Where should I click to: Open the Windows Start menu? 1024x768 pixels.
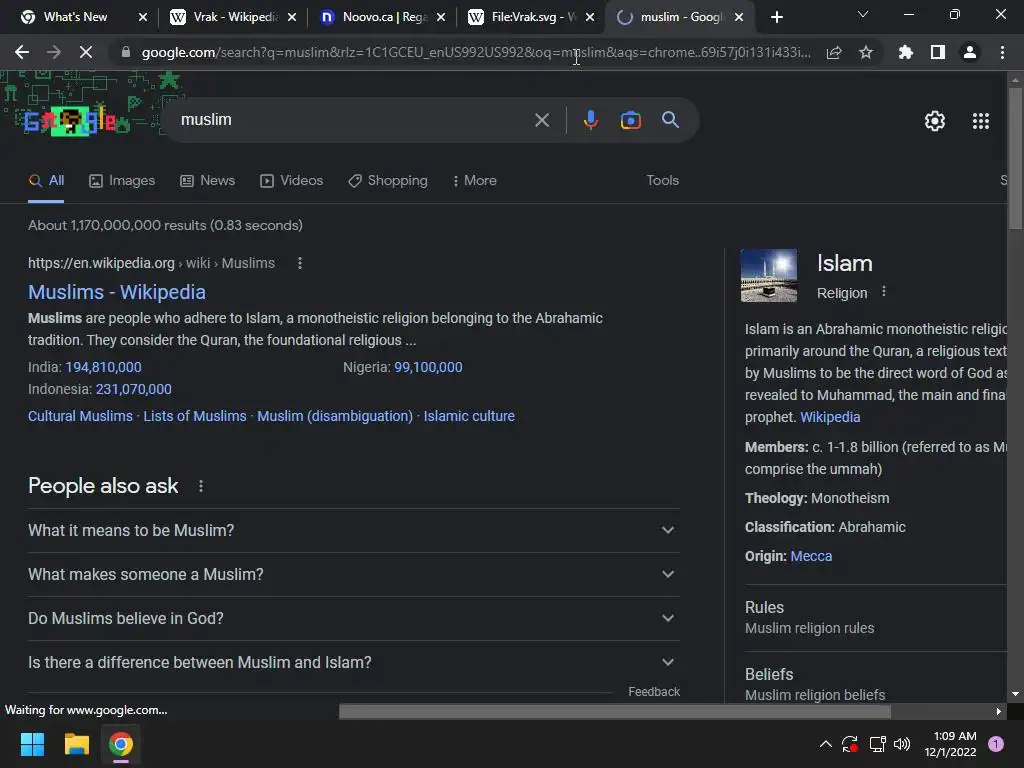pyautogui.click(x=32, y=744)
